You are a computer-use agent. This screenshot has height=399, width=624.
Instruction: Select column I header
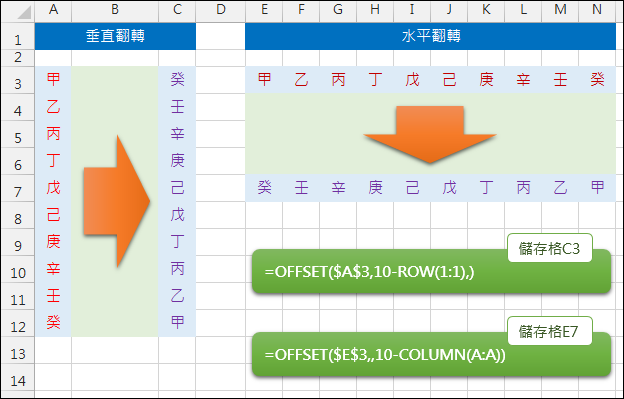pos(412,11)
